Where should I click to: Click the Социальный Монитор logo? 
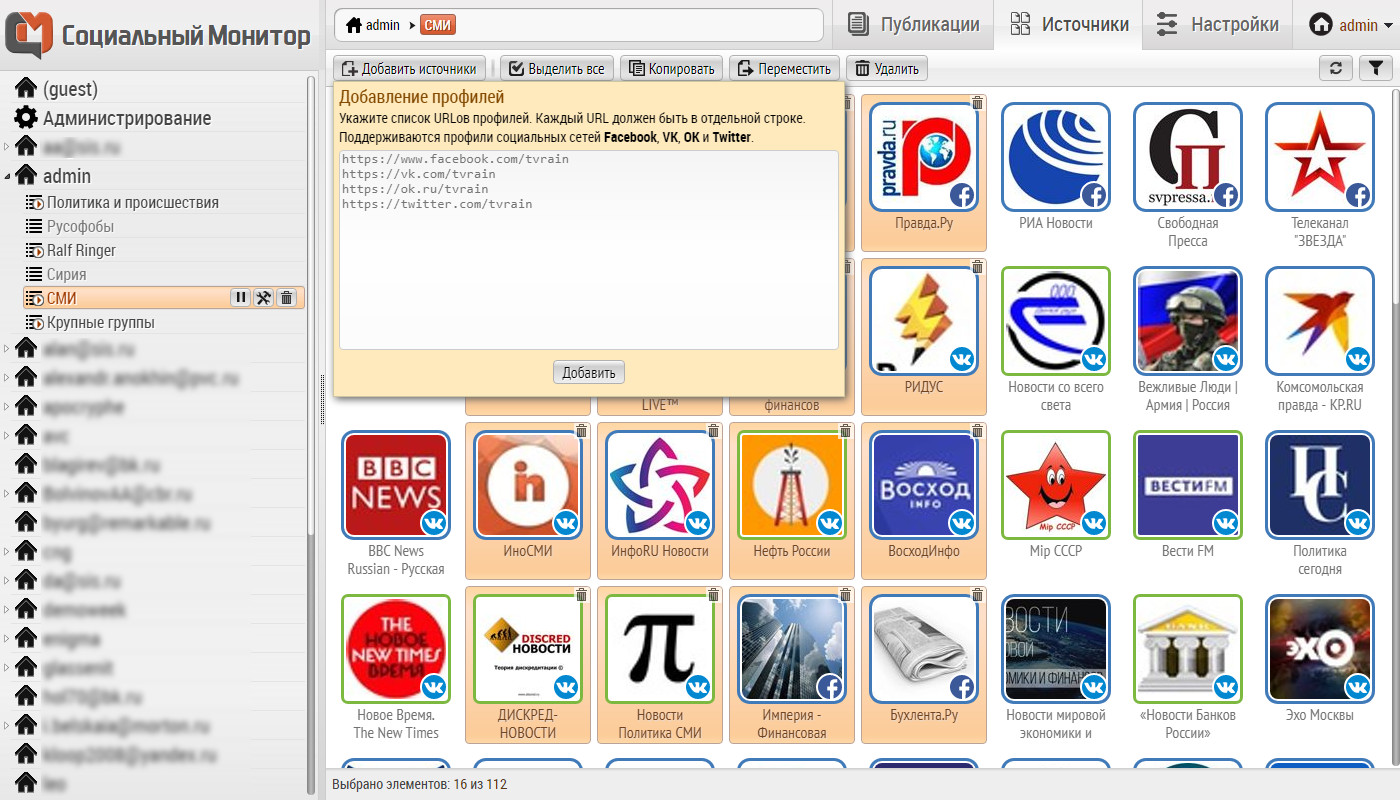[x=158, y=36]
